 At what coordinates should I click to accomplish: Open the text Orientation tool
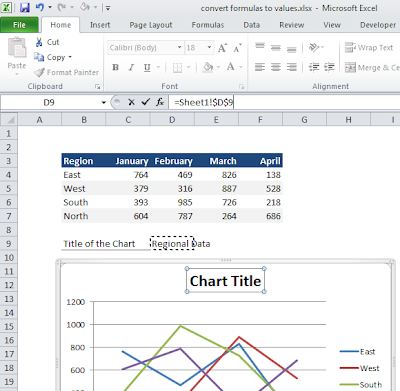[315, 47]
